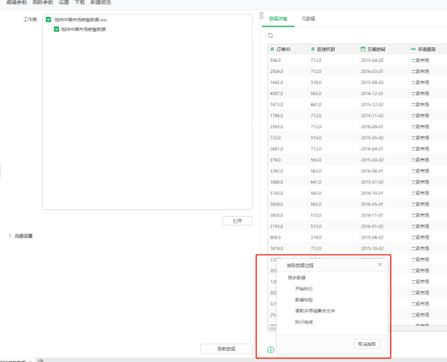Click the order ID cell 1796.0
This screenshot has width=447, height=362.
pos(276,116)
